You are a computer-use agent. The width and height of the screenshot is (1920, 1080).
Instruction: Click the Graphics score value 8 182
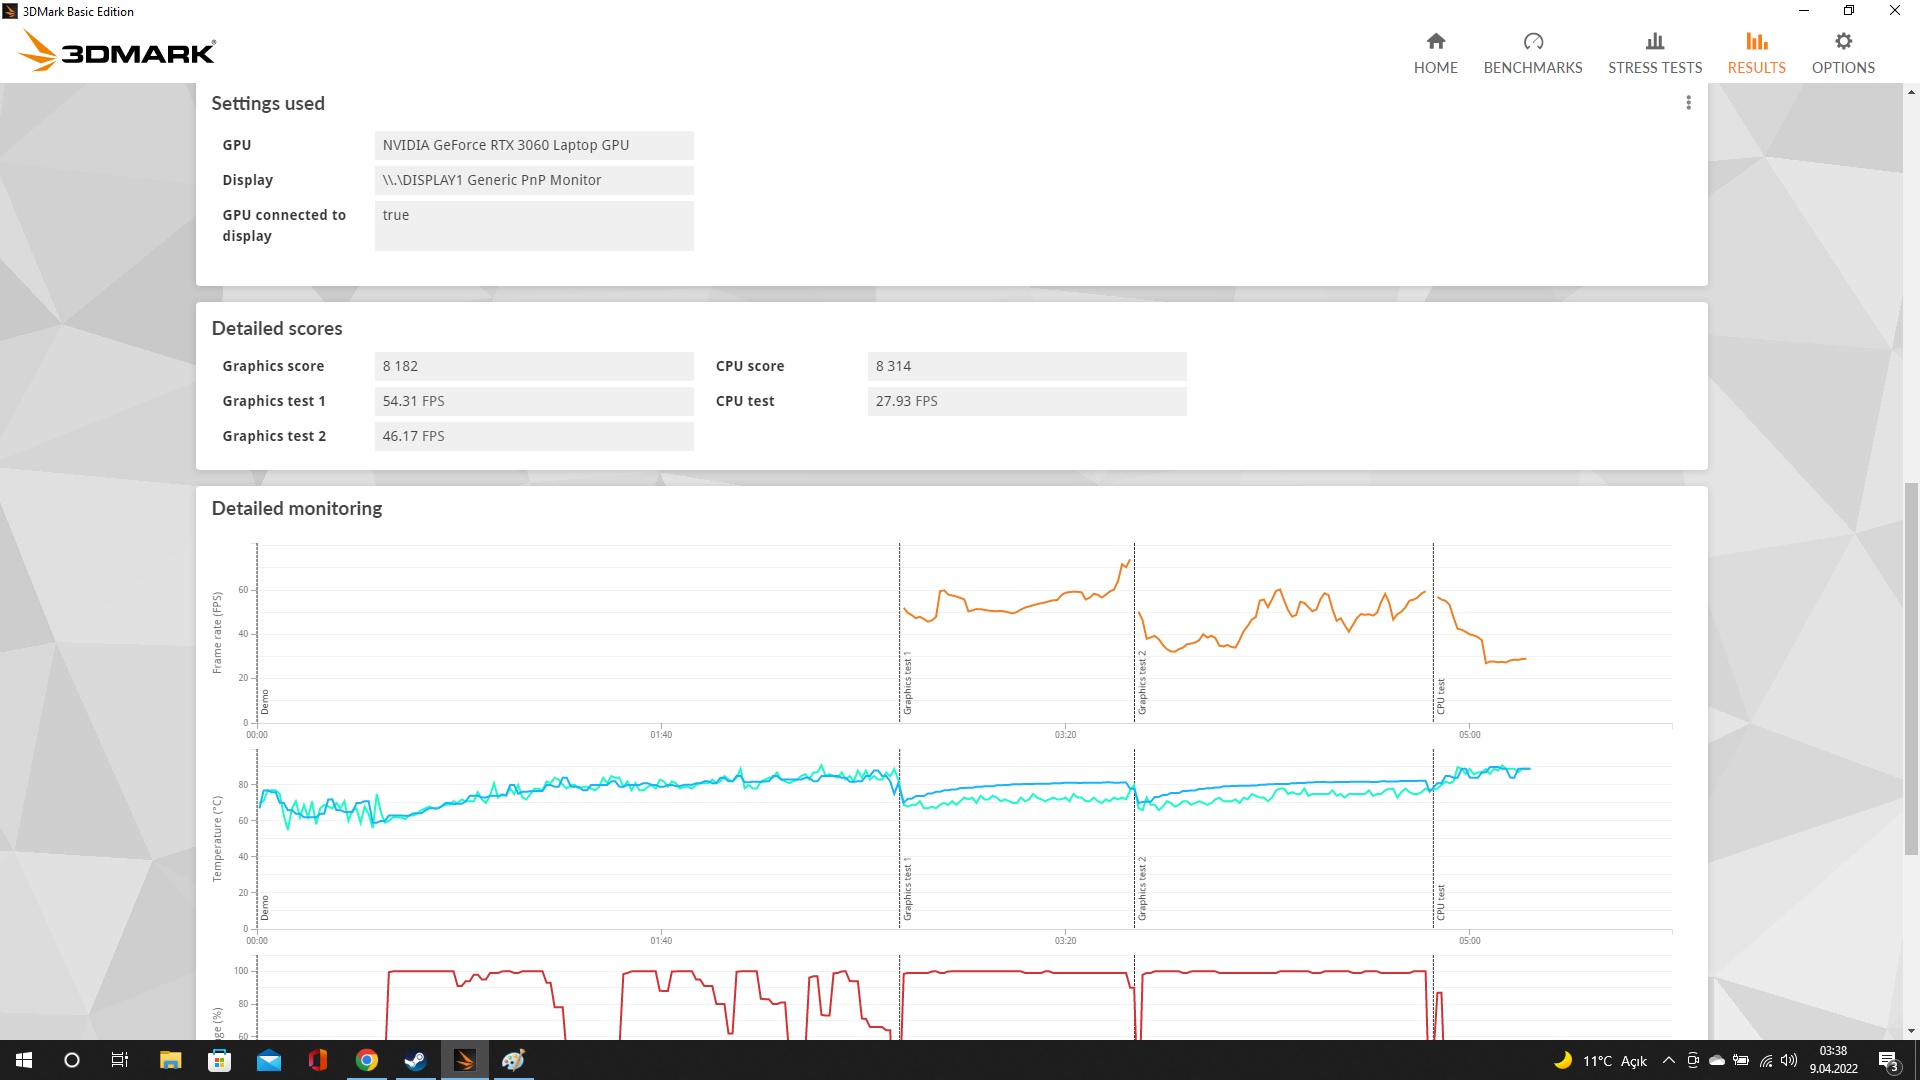pyautogui.click(x=534, y=366)
